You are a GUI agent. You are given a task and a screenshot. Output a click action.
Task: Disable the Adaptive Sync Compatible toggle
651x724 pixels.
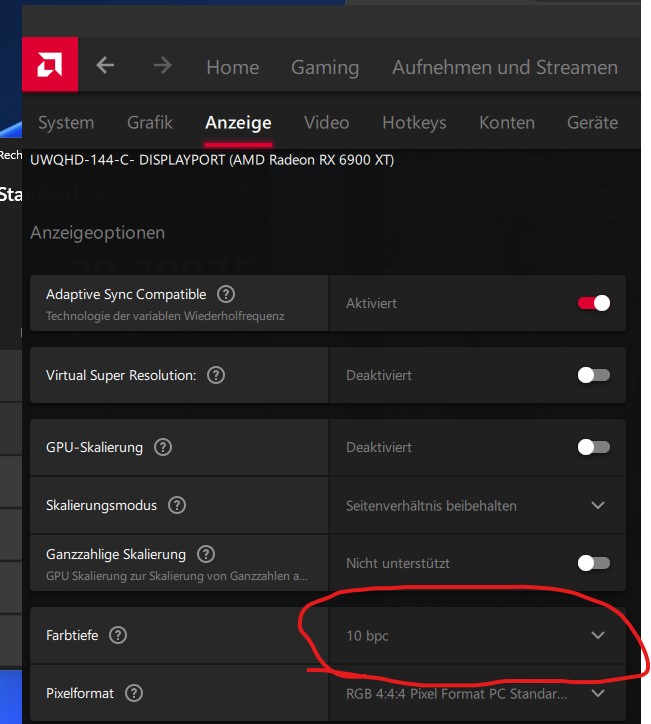point(594,303)
